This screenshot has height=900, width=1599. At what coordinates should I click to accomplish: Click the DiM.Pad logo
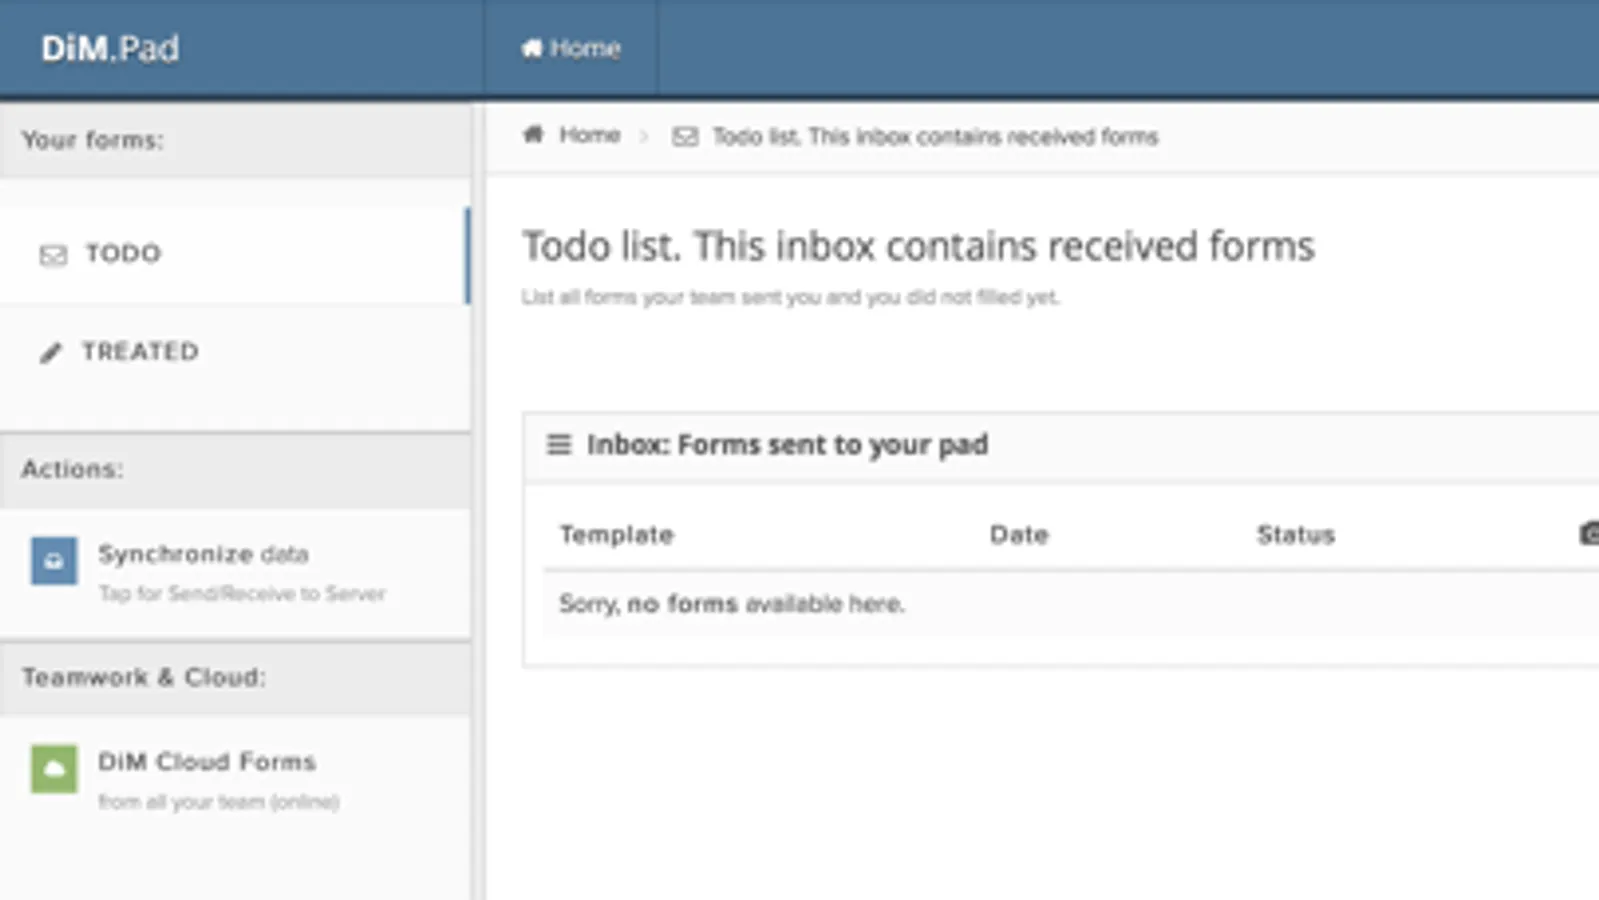(110, 47)
